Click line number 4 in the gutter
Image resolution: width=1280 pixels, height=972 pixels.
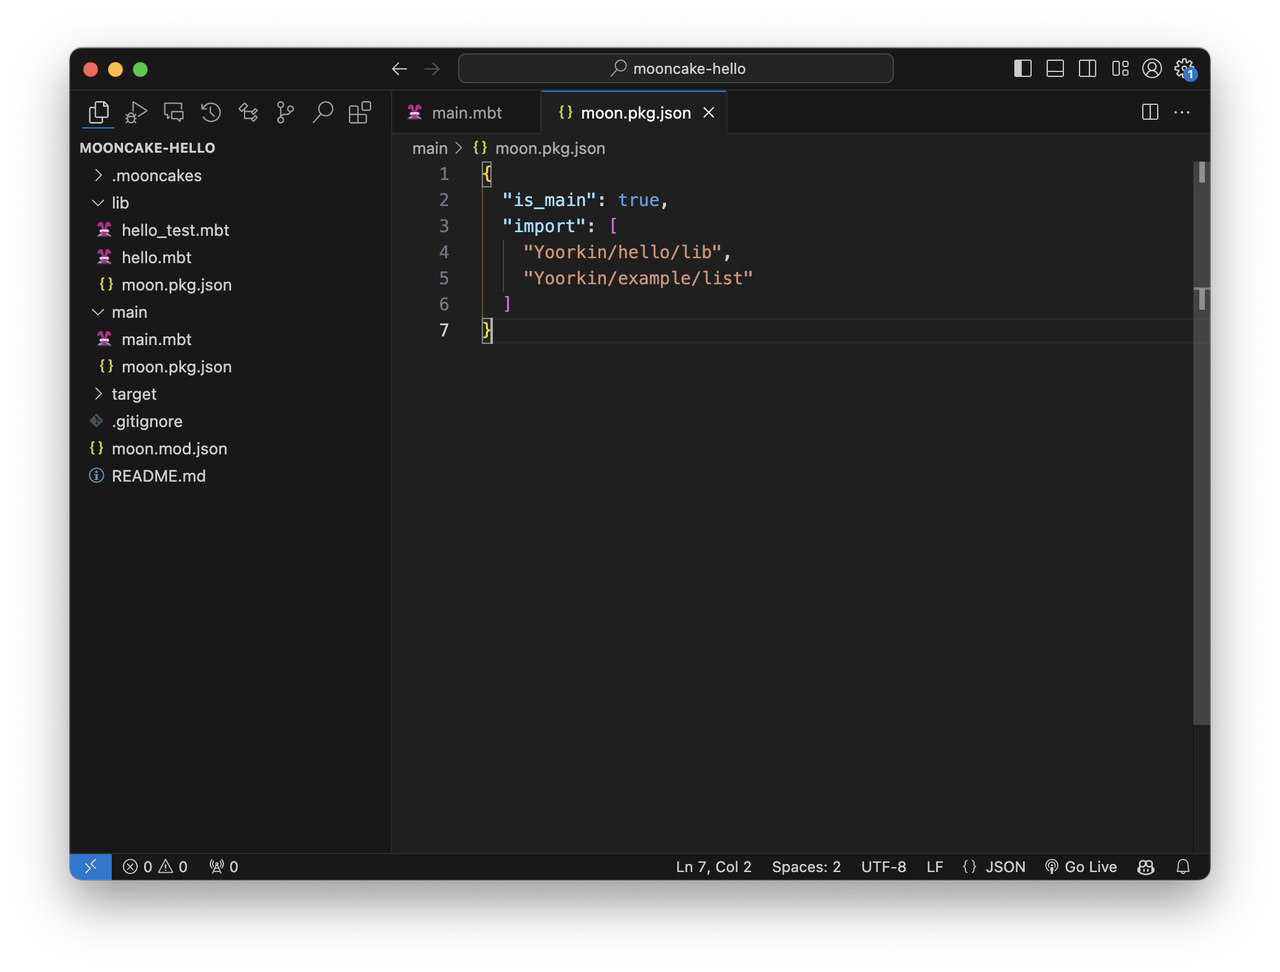tap(444, 252)
